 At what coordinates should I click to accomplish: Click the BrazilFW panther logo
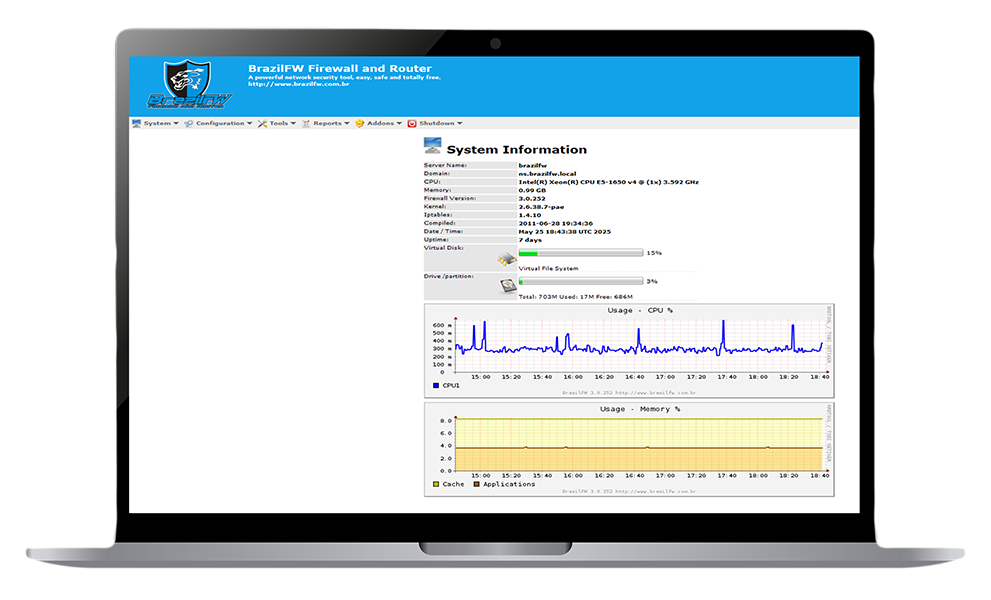tap(188, 86)
